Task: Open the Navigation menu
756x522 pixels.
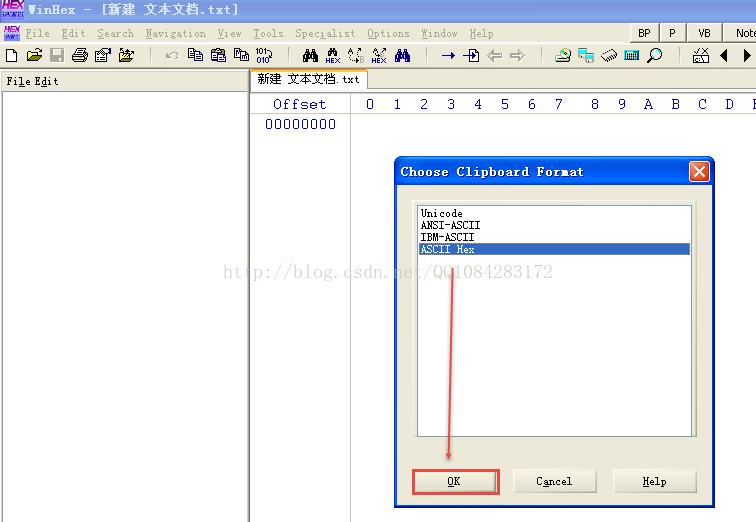Action: coord(176,33)
